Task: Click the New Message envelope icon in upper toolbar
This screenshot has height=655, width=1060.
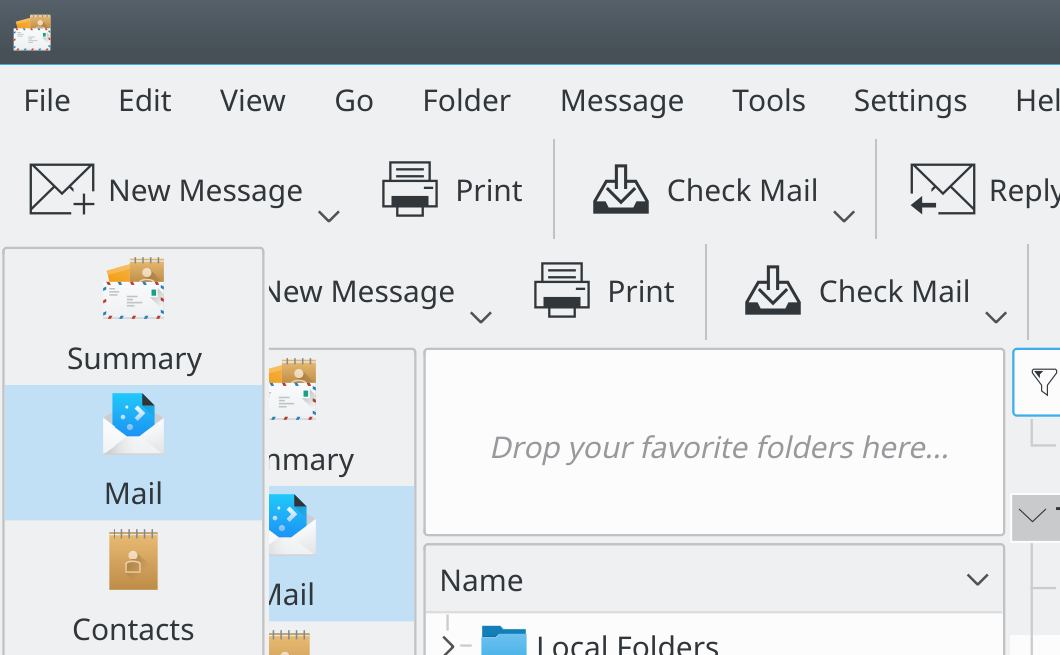Action: click(62, 189)
